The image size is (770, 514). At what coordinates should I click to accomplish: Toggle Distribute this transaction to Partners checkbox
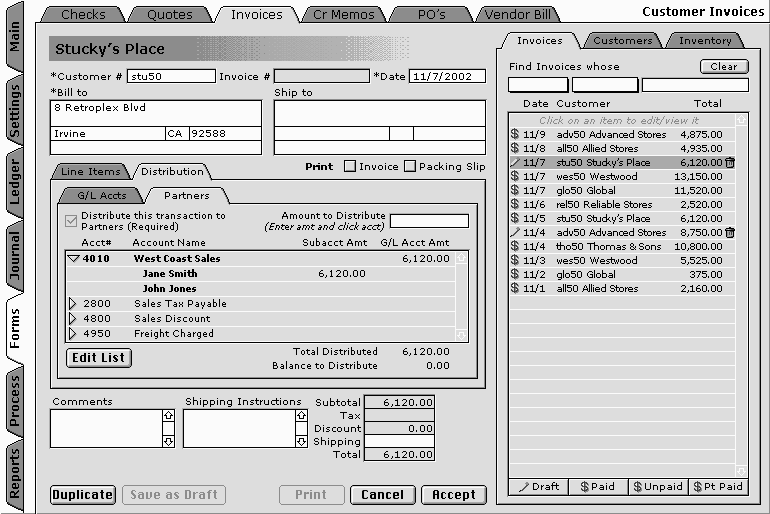(x=71, y=221)
